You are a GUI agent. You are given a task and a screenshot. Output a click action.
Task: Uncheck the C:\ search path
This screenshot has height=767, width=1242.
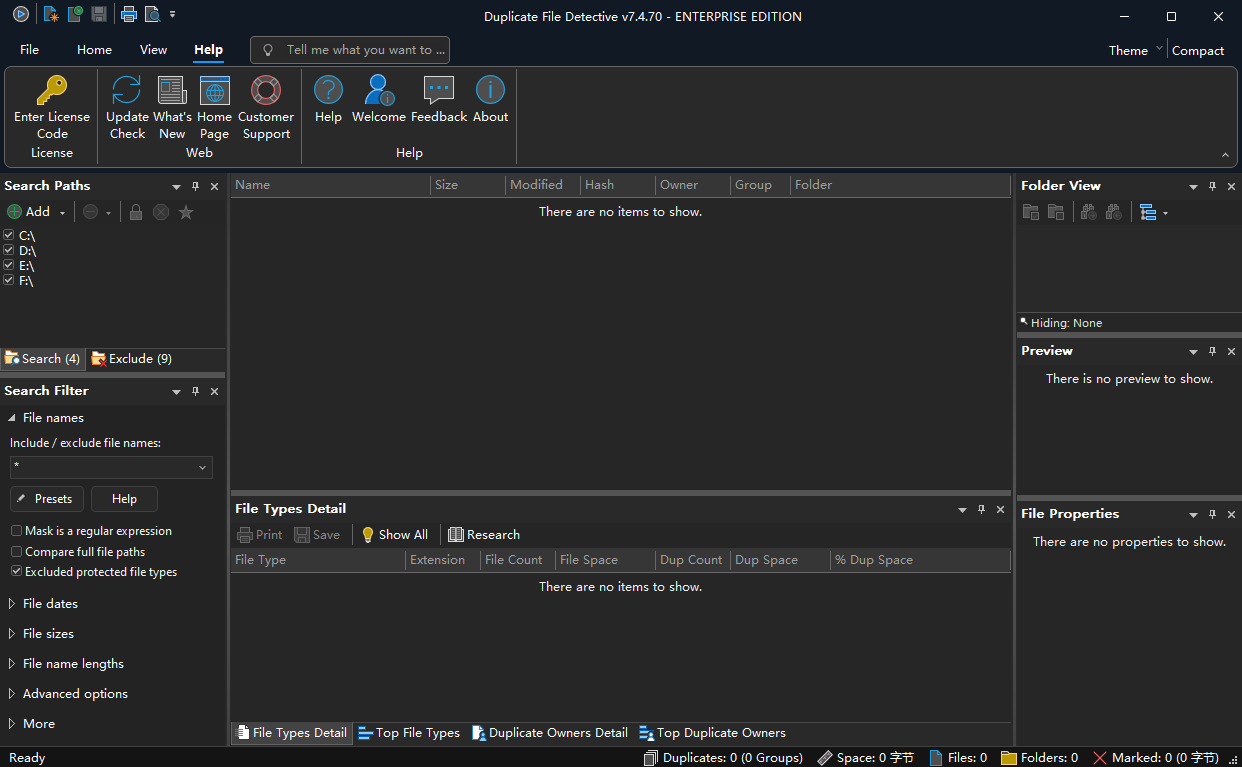point(9,235)
